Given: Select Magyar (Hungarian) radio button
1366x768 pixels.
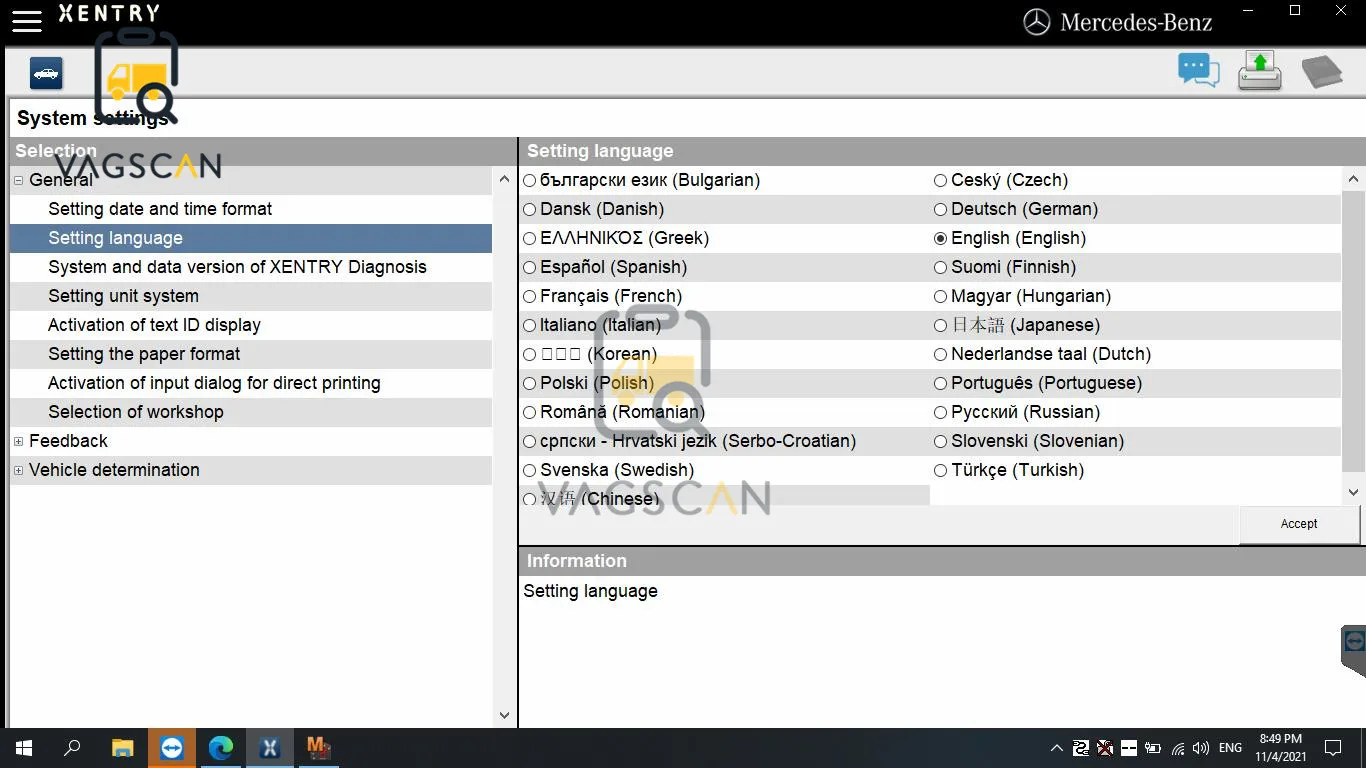Looking at the screenshot, I should point(940,297).
